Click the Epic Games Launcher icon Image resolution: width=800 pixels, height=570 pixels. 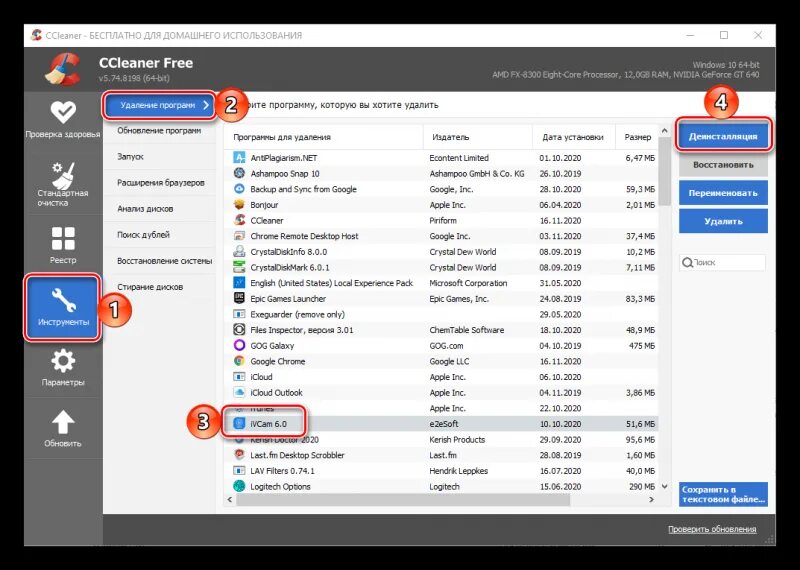point(239,299)
